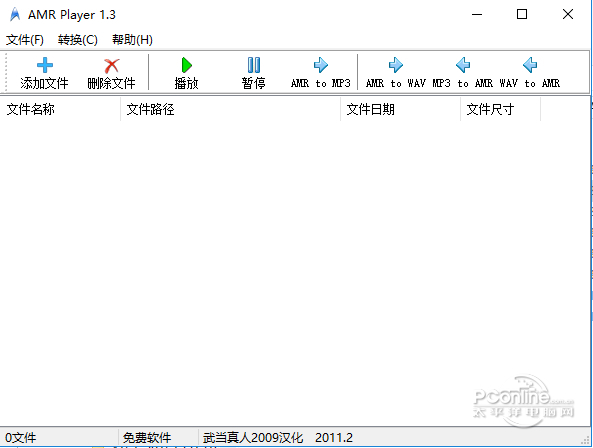The image size is (593, 448).
Task: Sort by the 文件尺寸 column header
Action: point(500,109)
